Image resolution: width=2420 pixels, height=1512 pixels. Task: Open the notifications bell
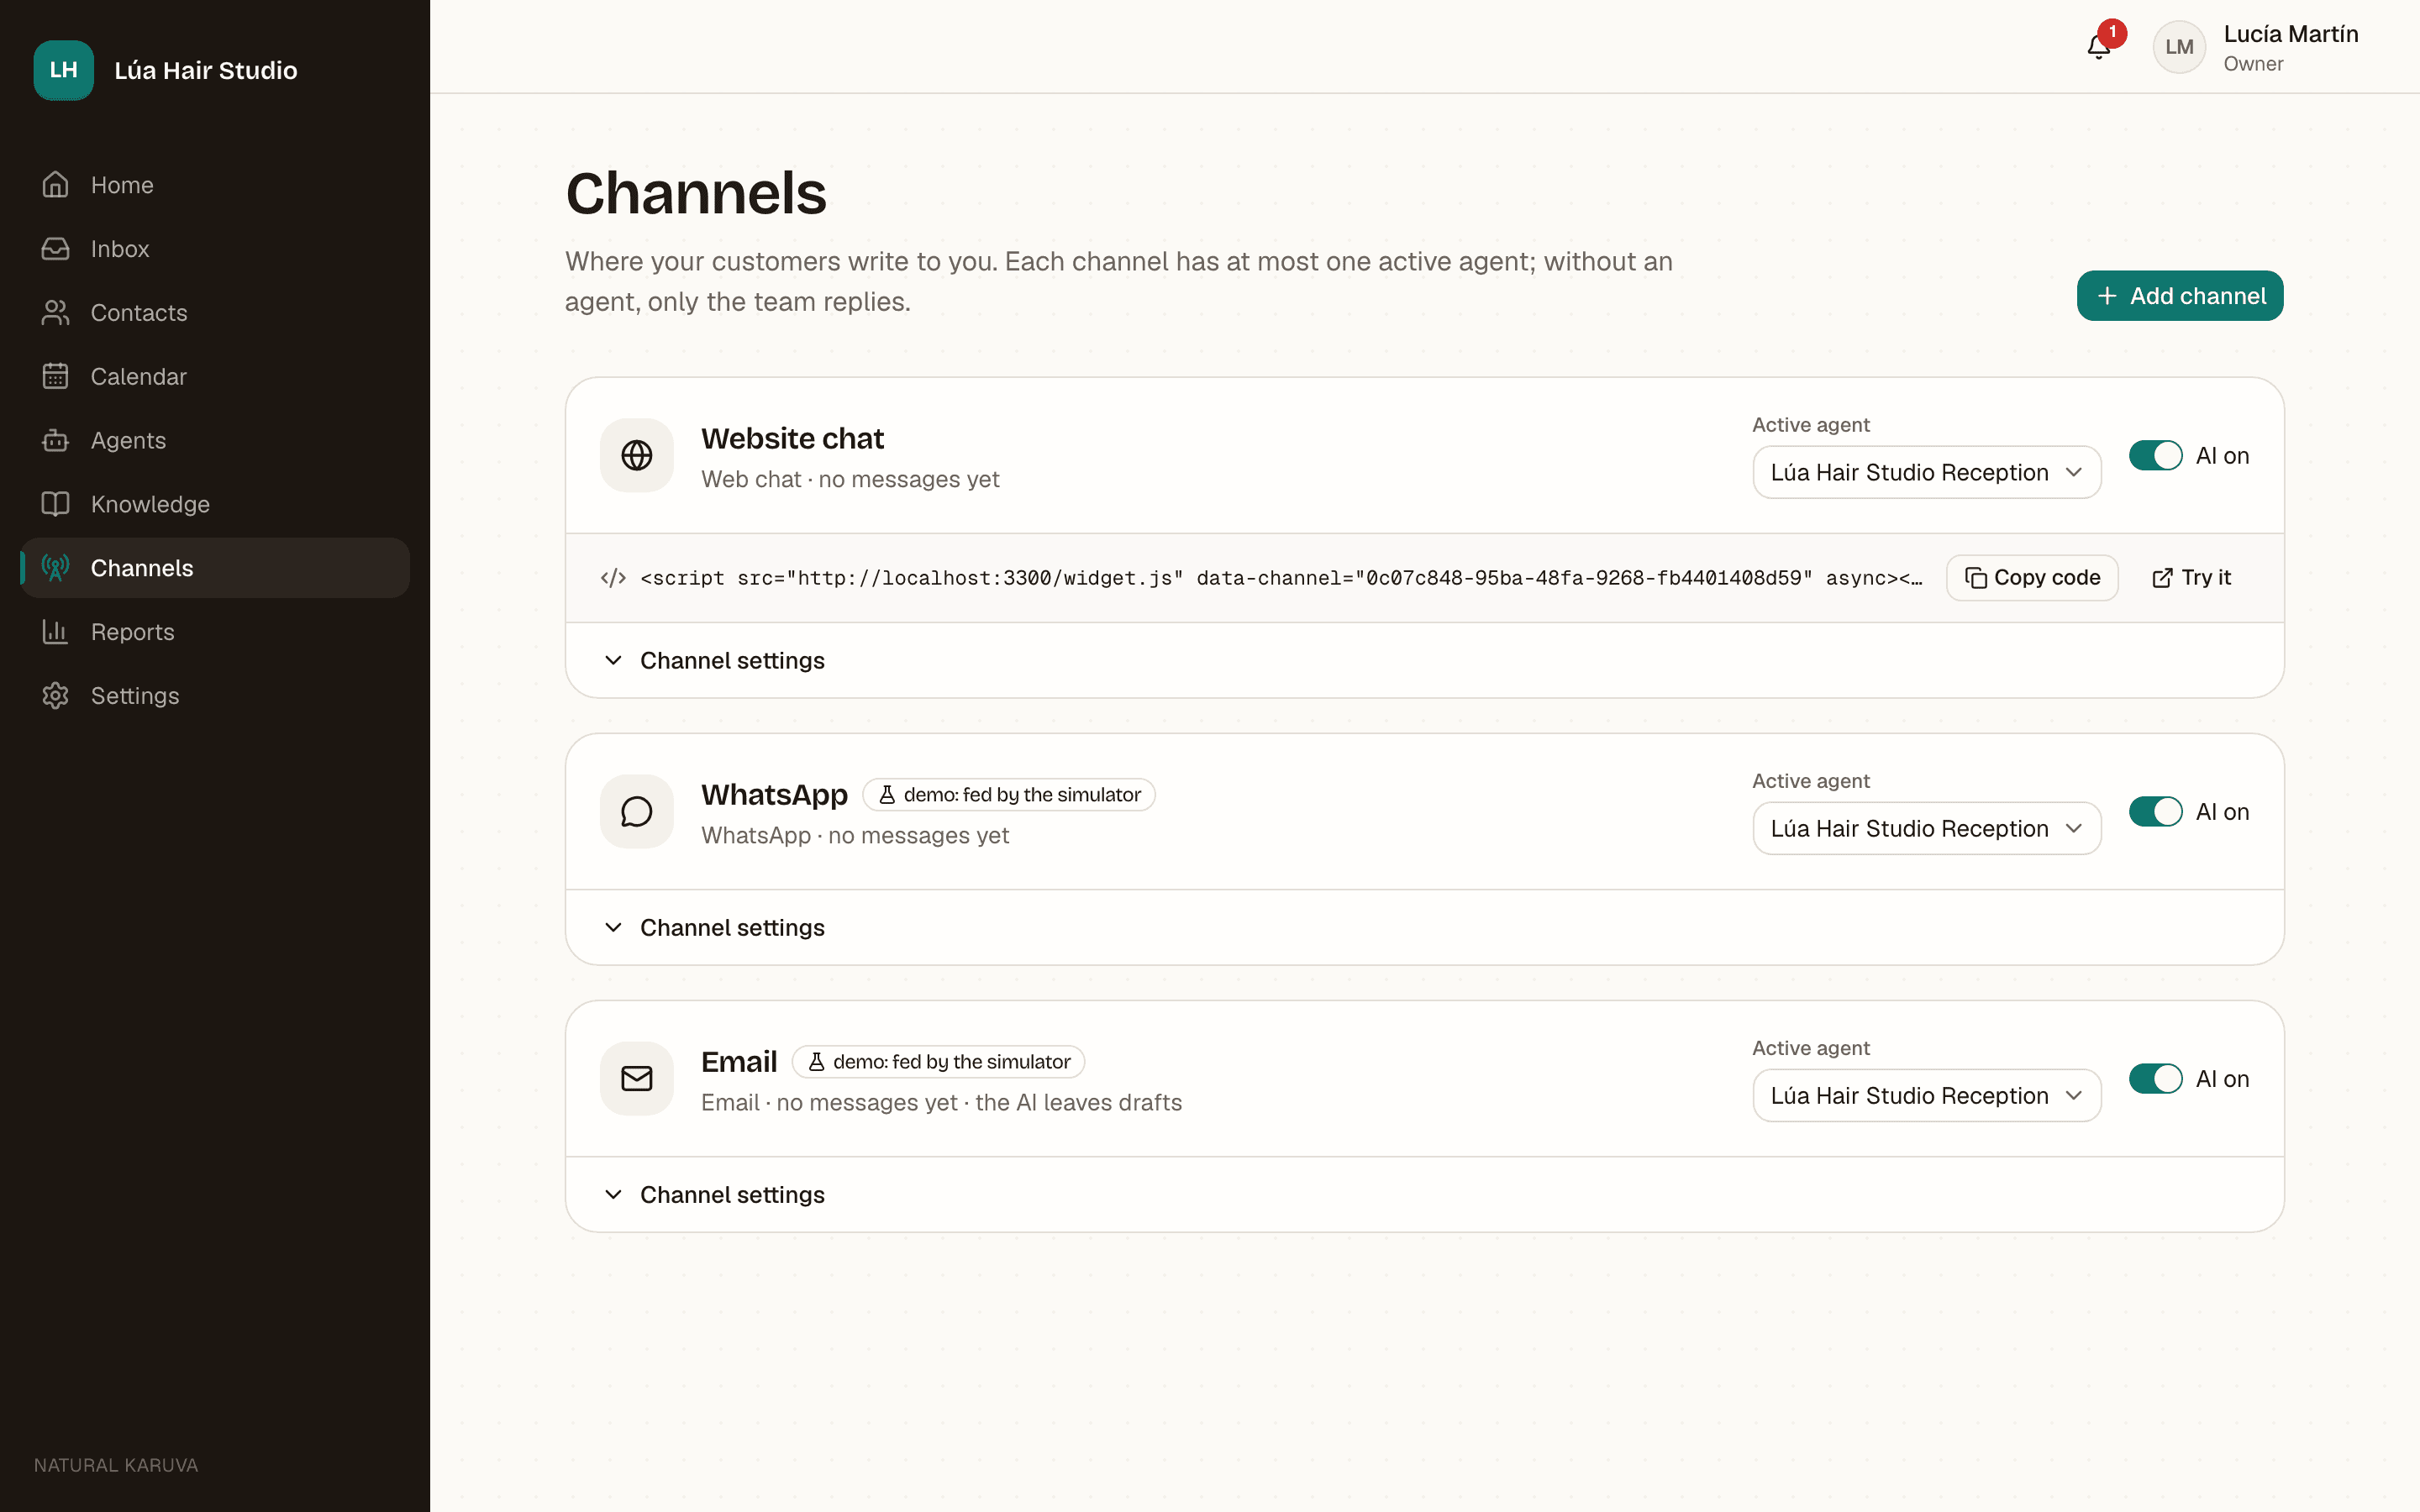point(2098,47)
